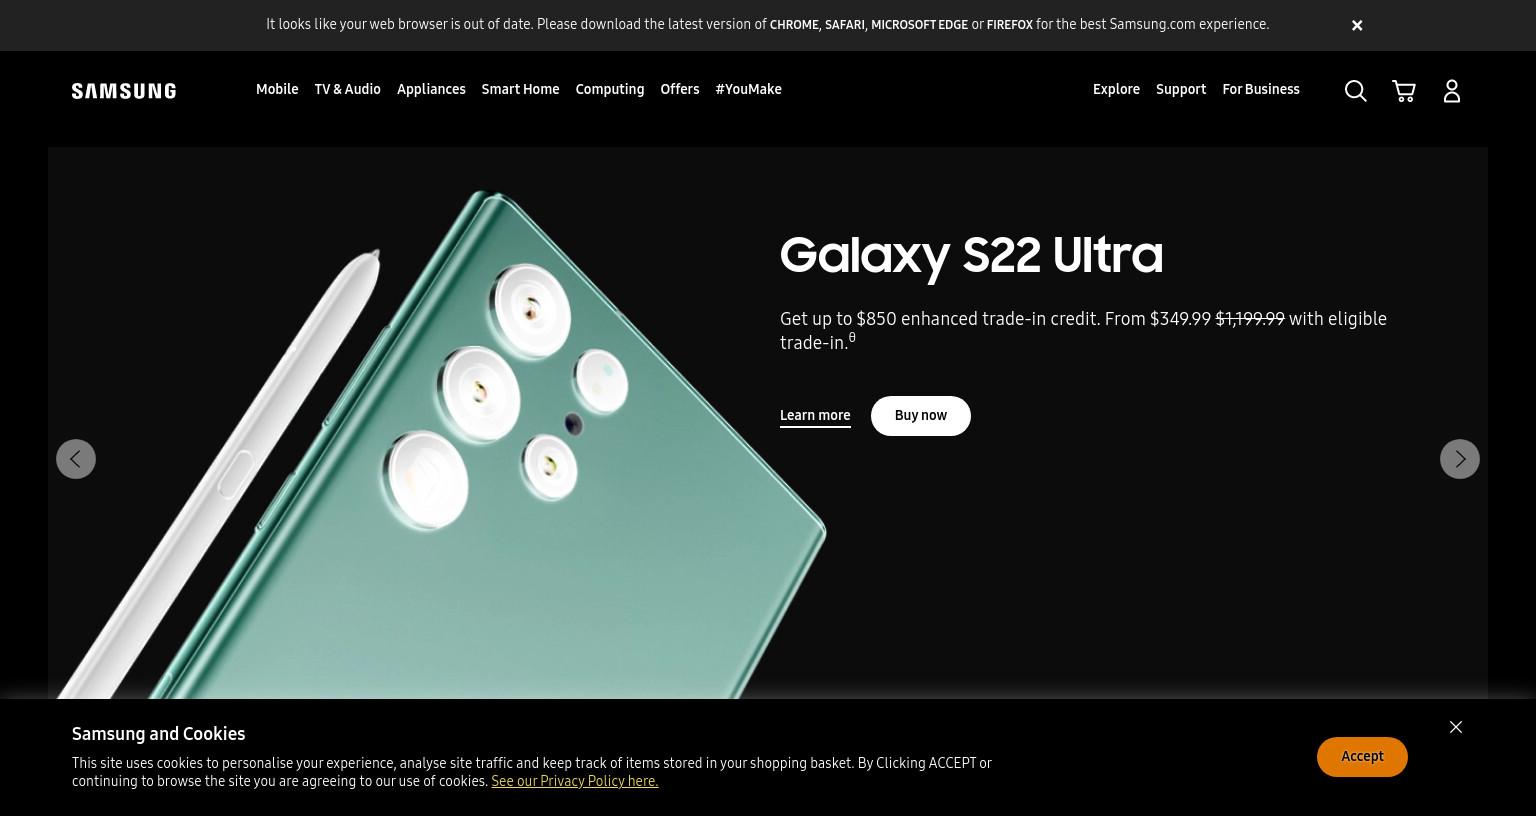Close the cookie banner with X

[1456, 727]
